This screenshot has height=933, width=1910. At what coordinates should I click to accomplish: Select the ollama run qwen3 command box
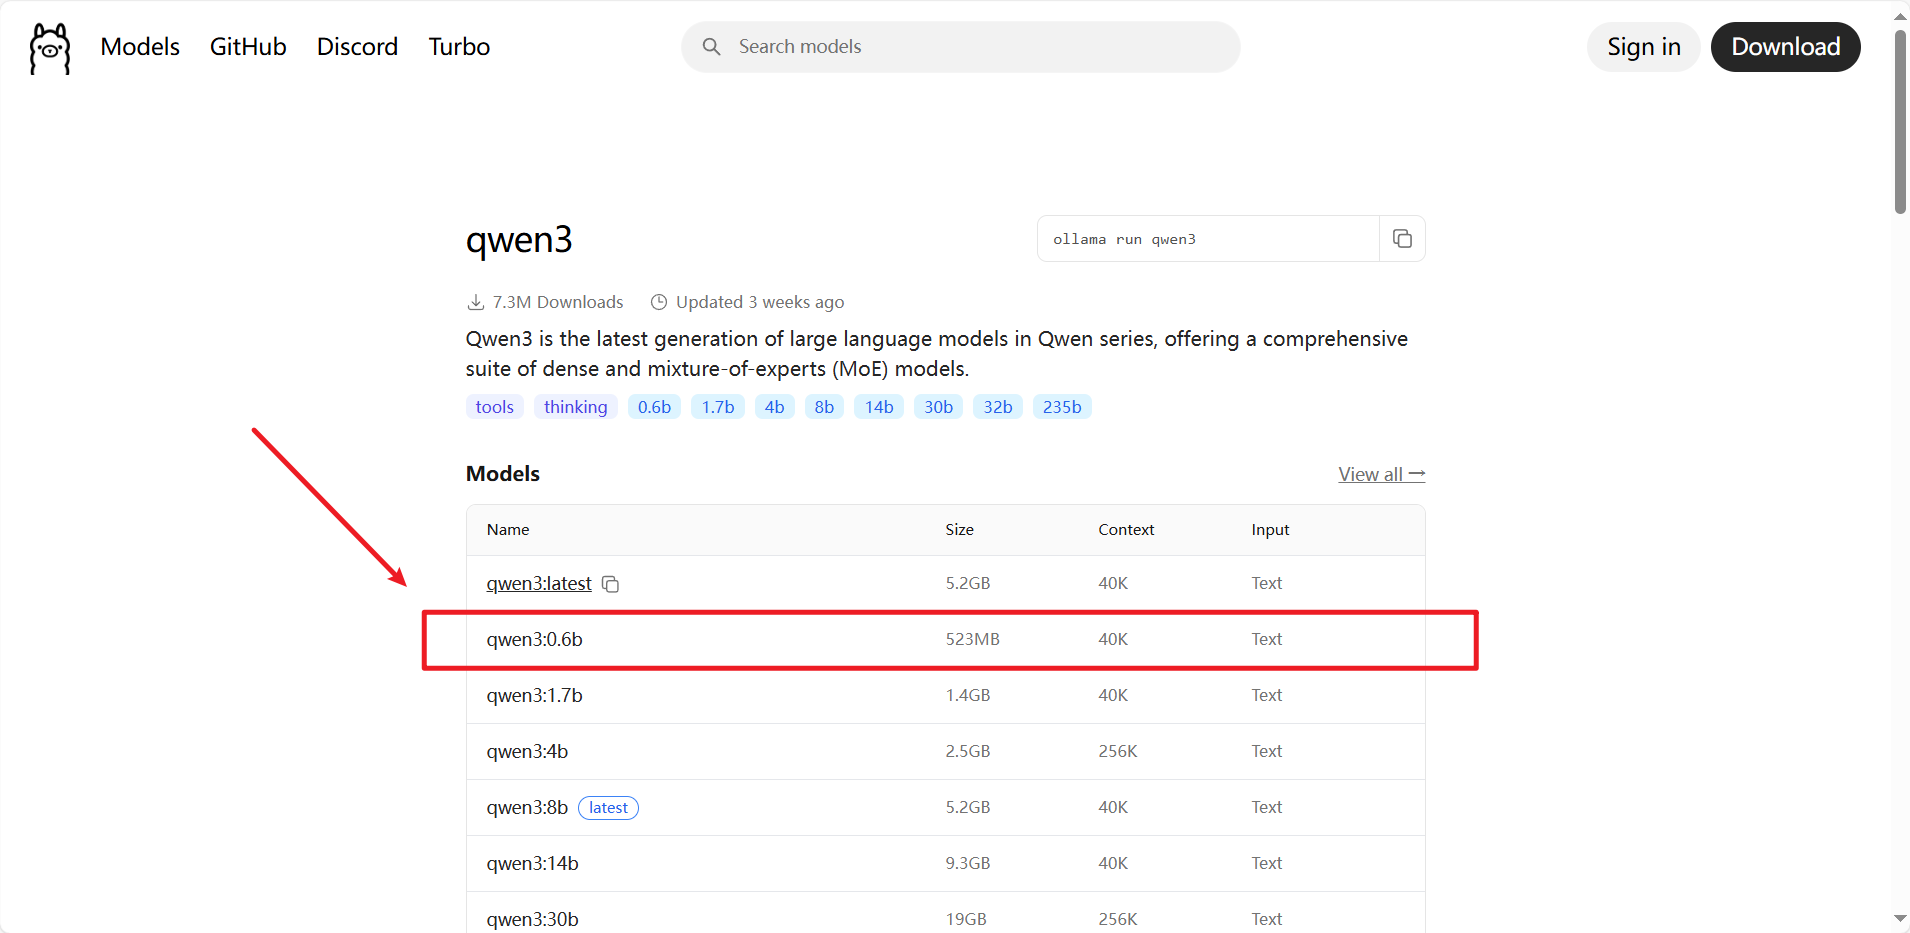click(1208, 239)
